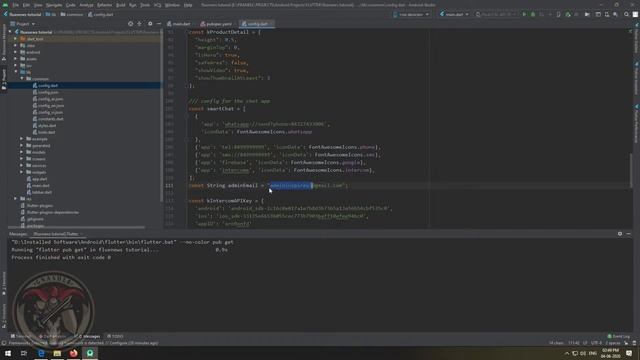Image resolution: width=640 pixels, height=360 pixels.
Task: Open Firefox from taskbar
Action: click(73, 353)
